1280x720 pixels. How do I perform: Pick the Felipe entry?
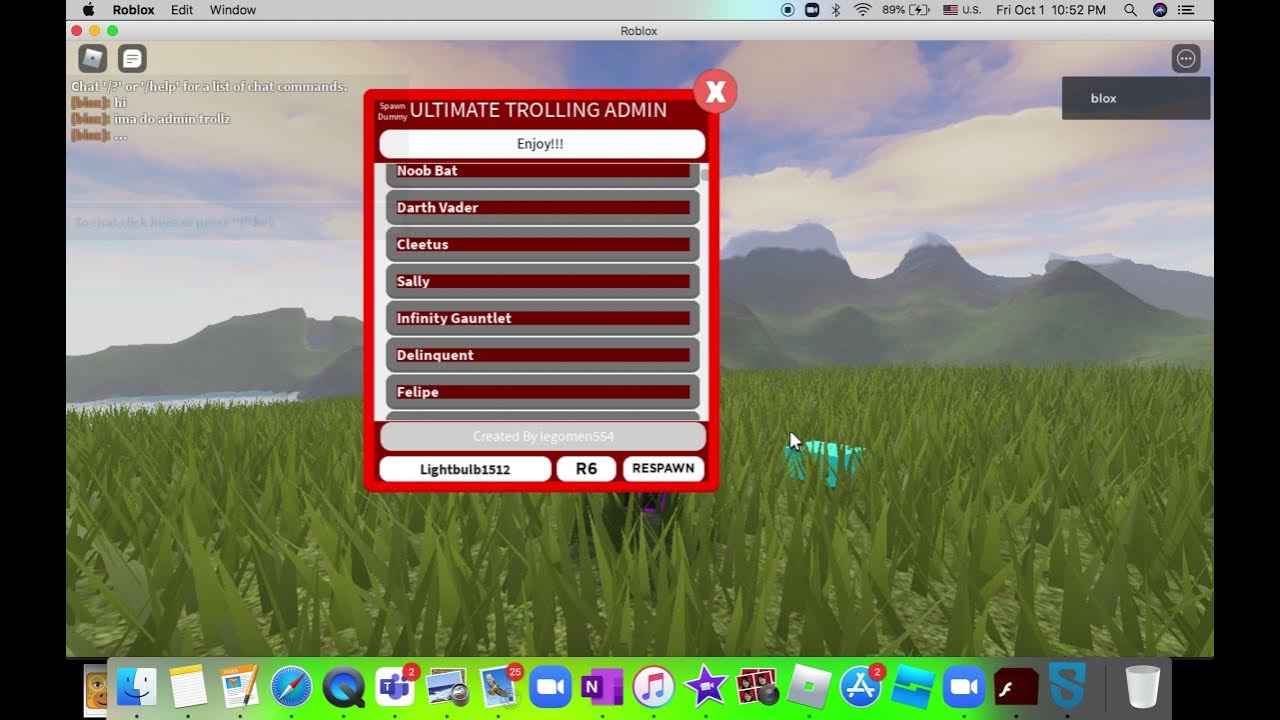543,393
